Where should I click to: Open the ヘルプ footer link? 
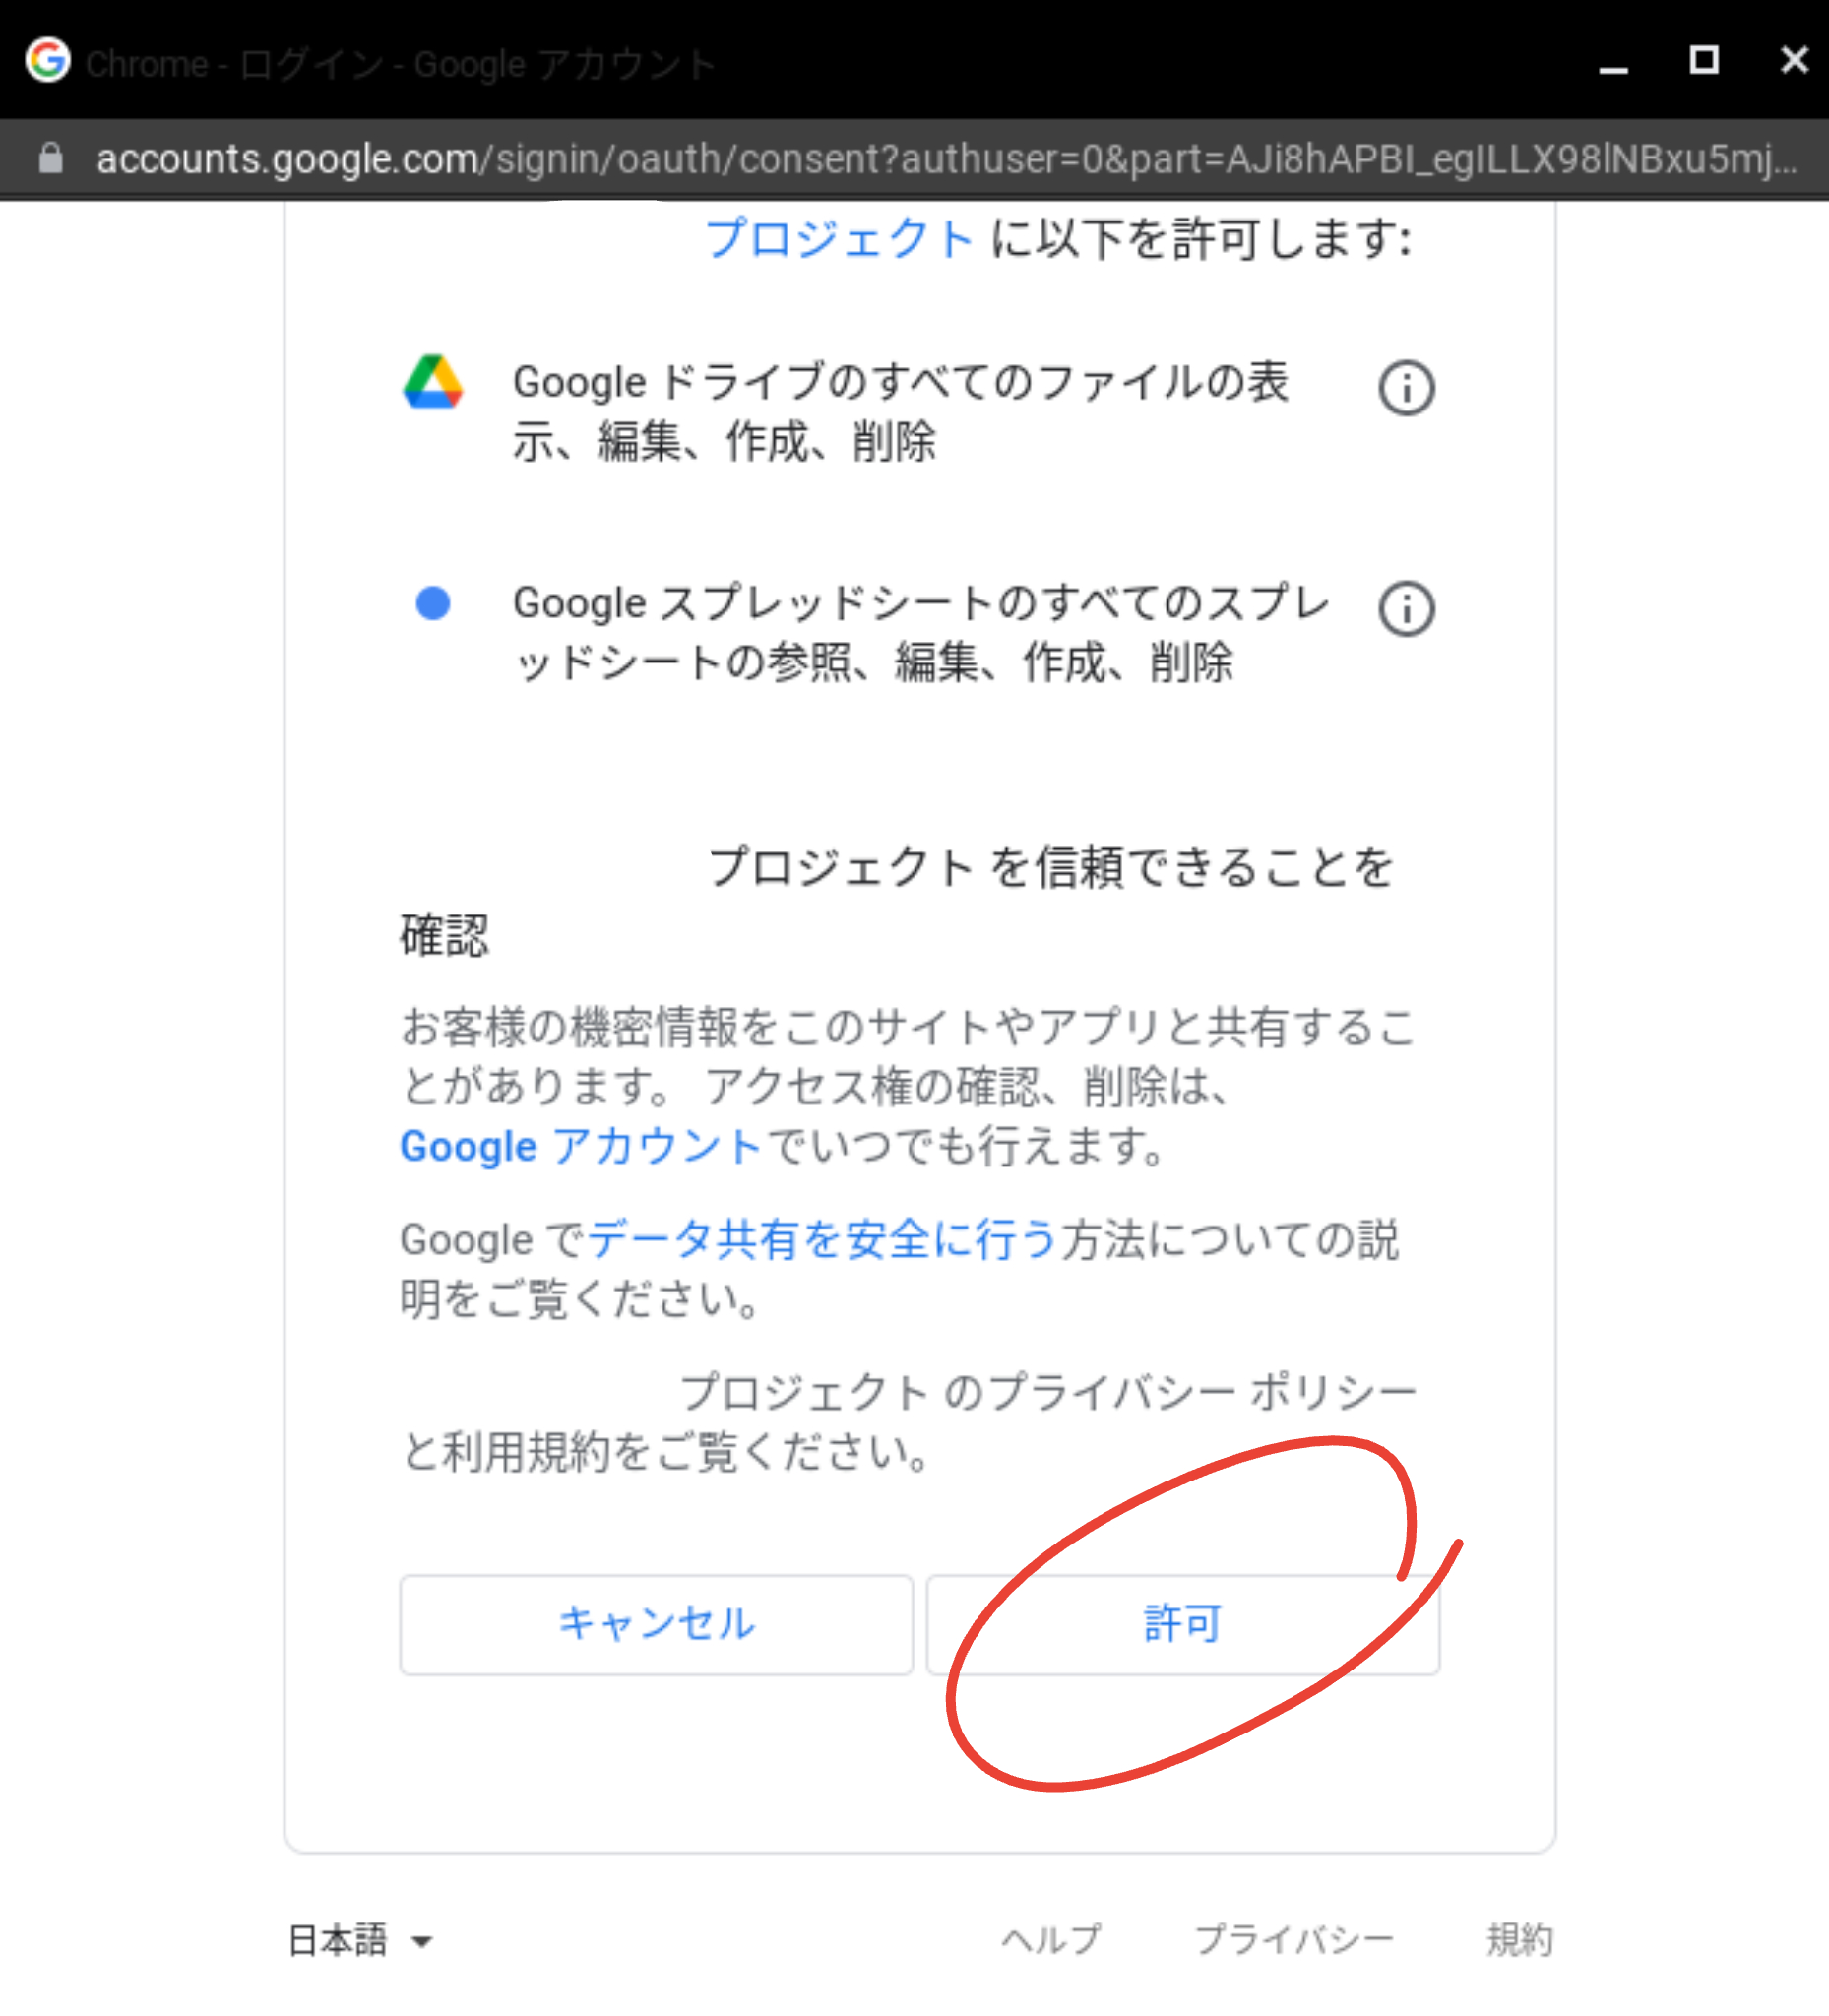(1050, 1939)
